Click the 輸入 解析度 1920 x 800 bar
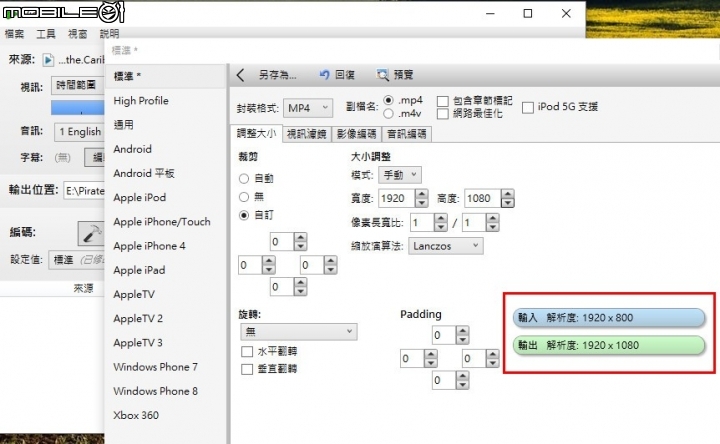 [x=609, y=318]
